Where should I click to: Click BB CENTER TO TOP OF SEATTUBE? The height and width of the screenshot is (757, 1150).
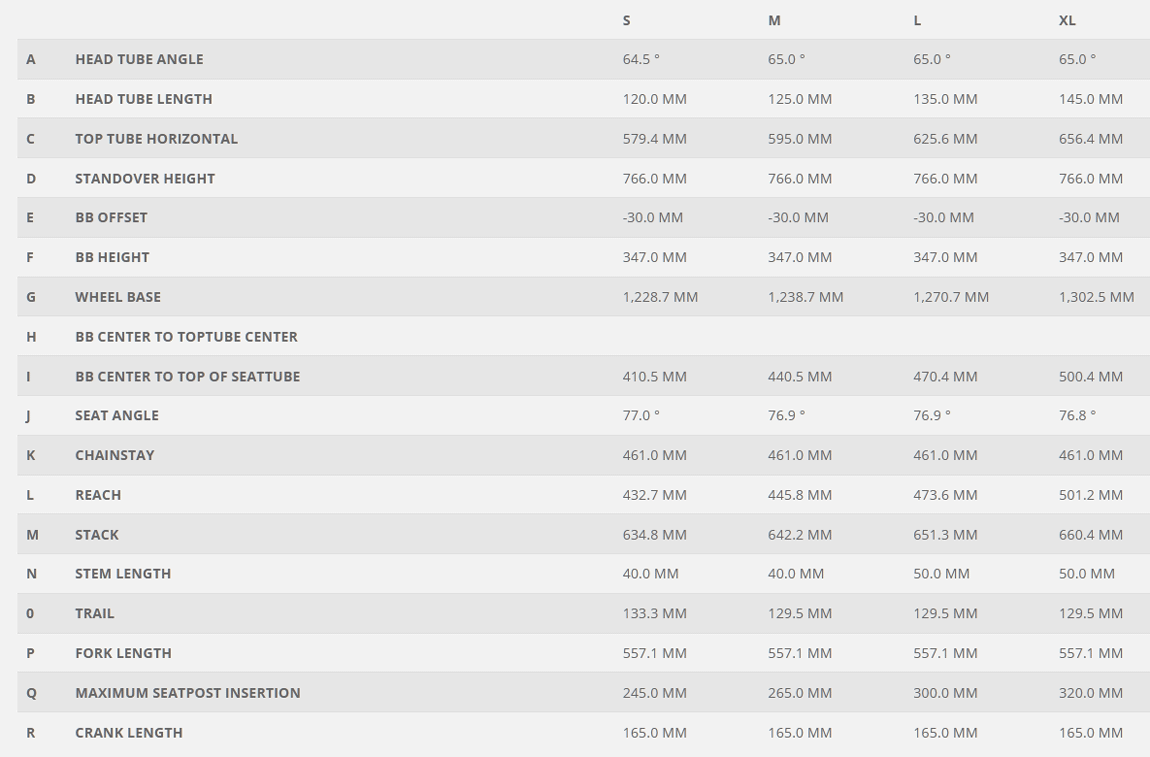click(x=188, y=376)
